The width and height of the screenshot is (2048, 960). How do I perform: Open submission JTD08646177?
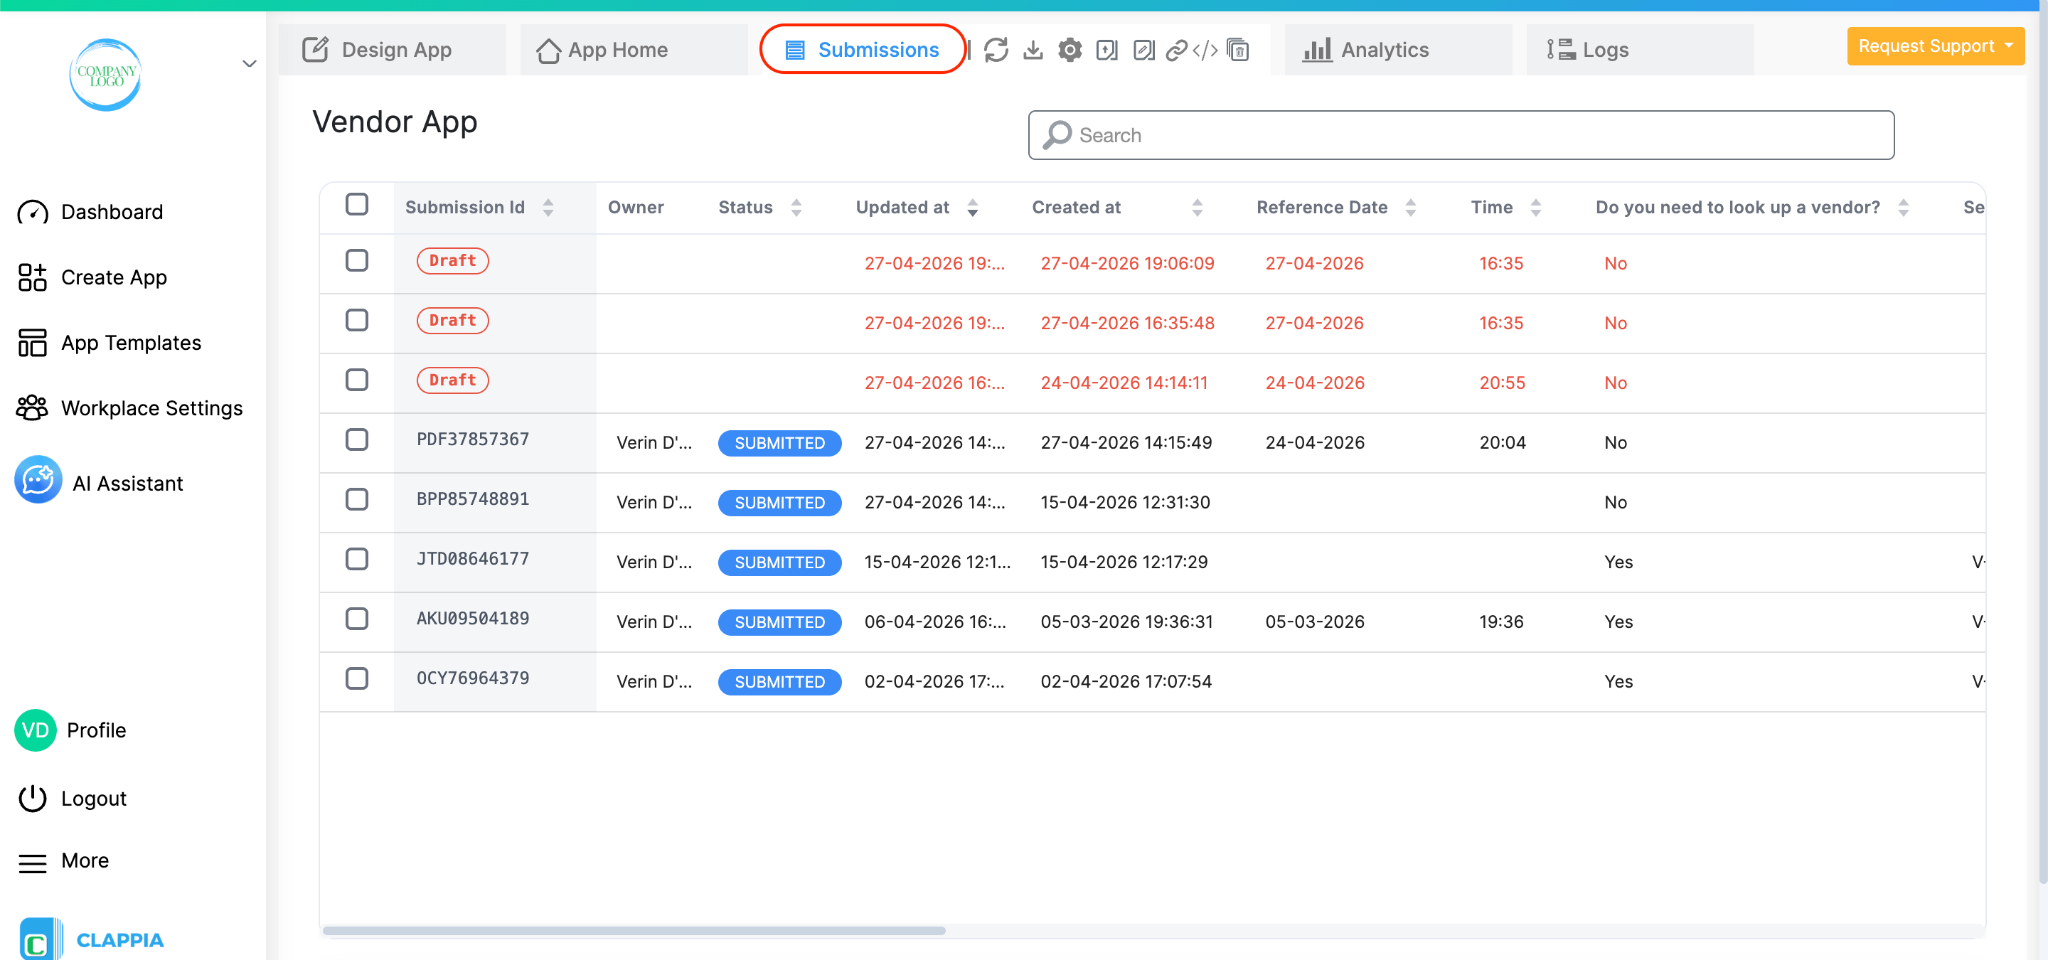[x=473, y=559]
